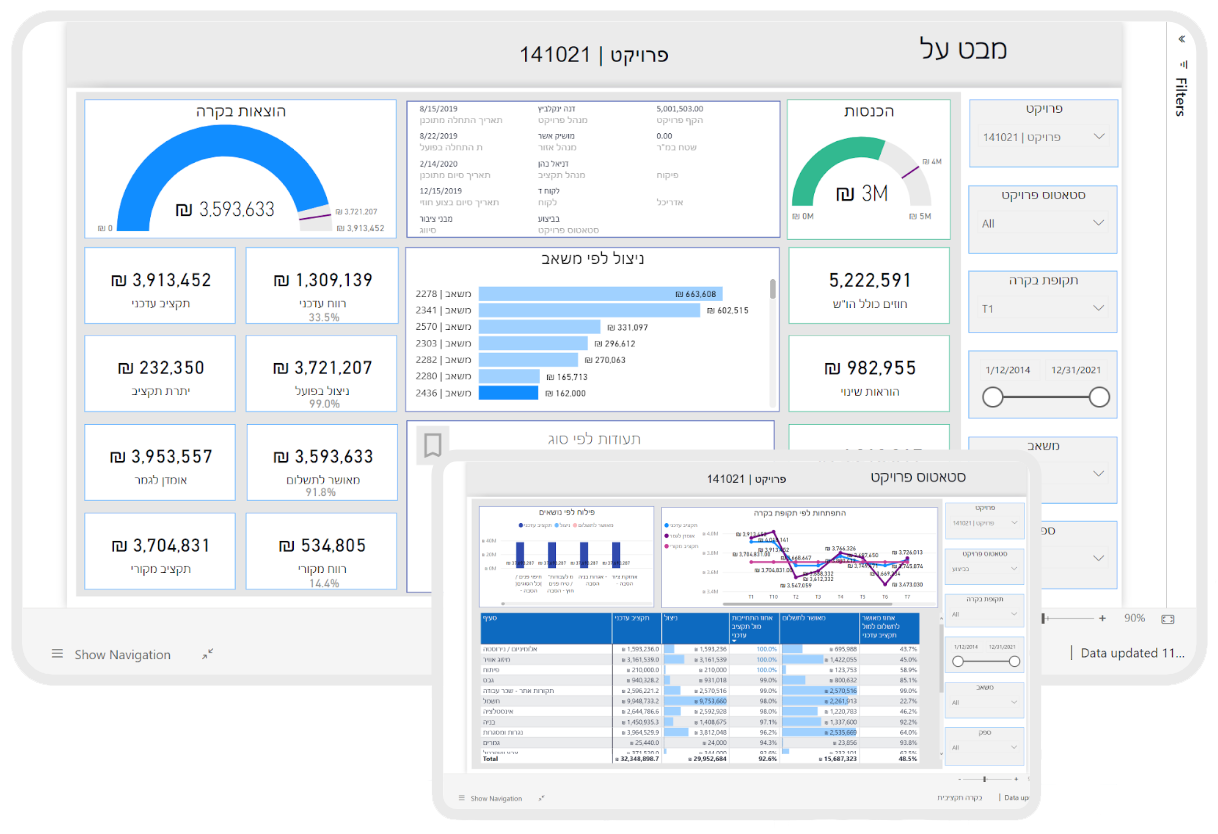Click the הכנסות green gauge chart
The image size is (1218, 834).
pyautogui.click(x=868, y=168)
